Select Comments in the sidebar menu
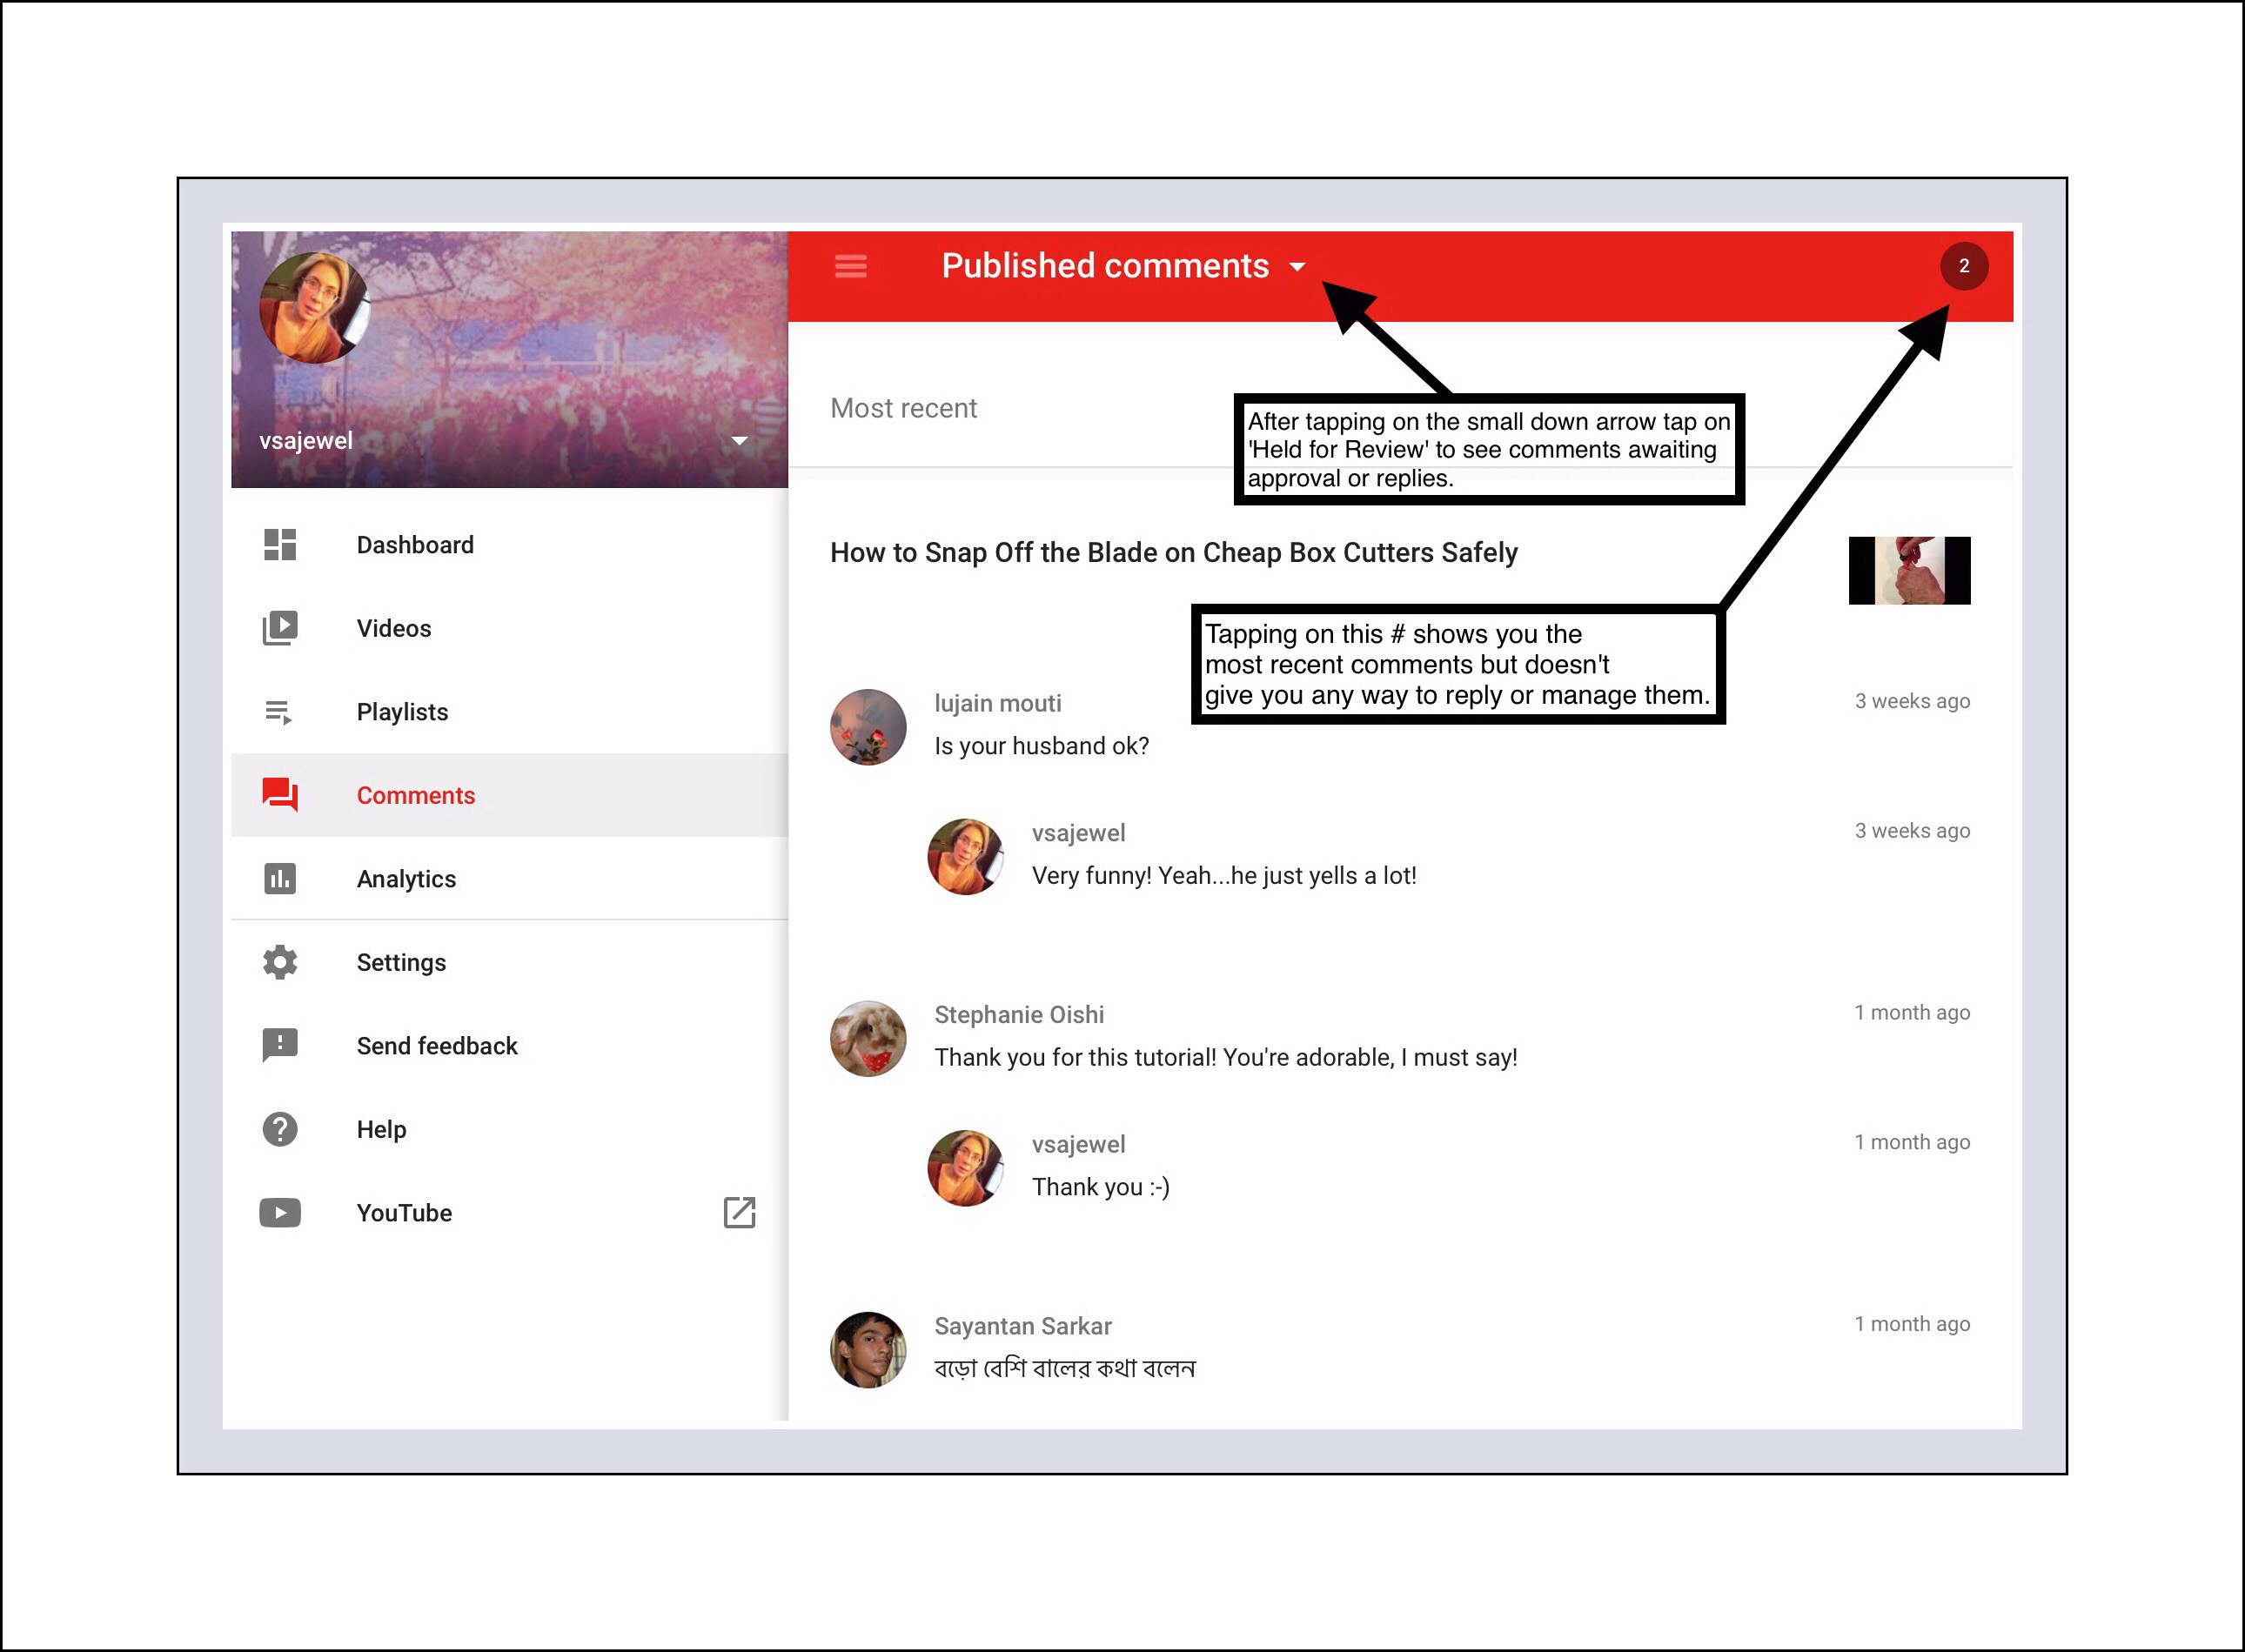Viewport: 2245px width, 1652px height. (x=416, y=795)
